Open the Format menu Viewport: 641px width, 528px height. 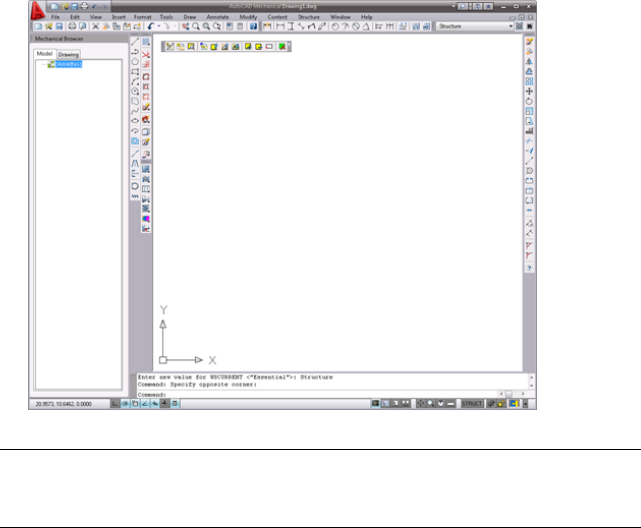click(x=143, y=17)
